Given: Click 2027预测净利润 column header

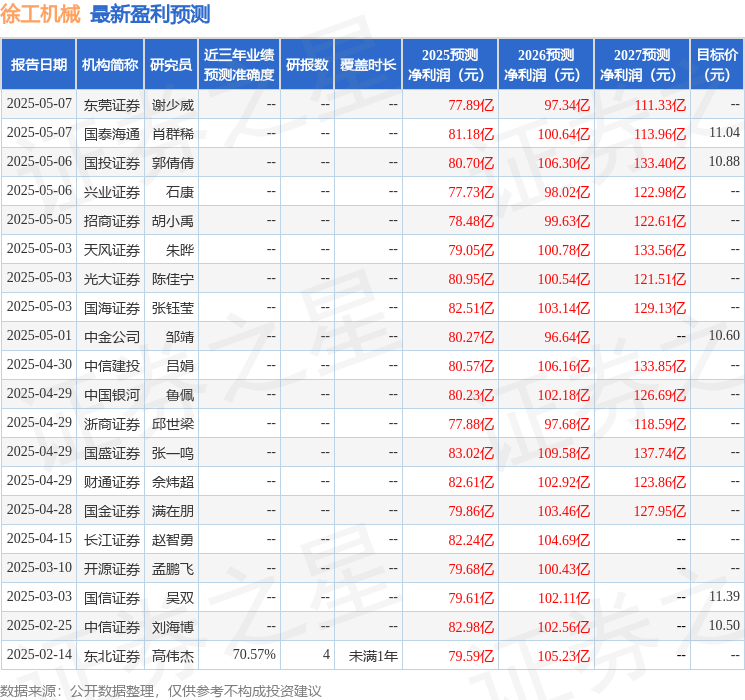Looking at the screenshot, I should [x=642, y=65].
